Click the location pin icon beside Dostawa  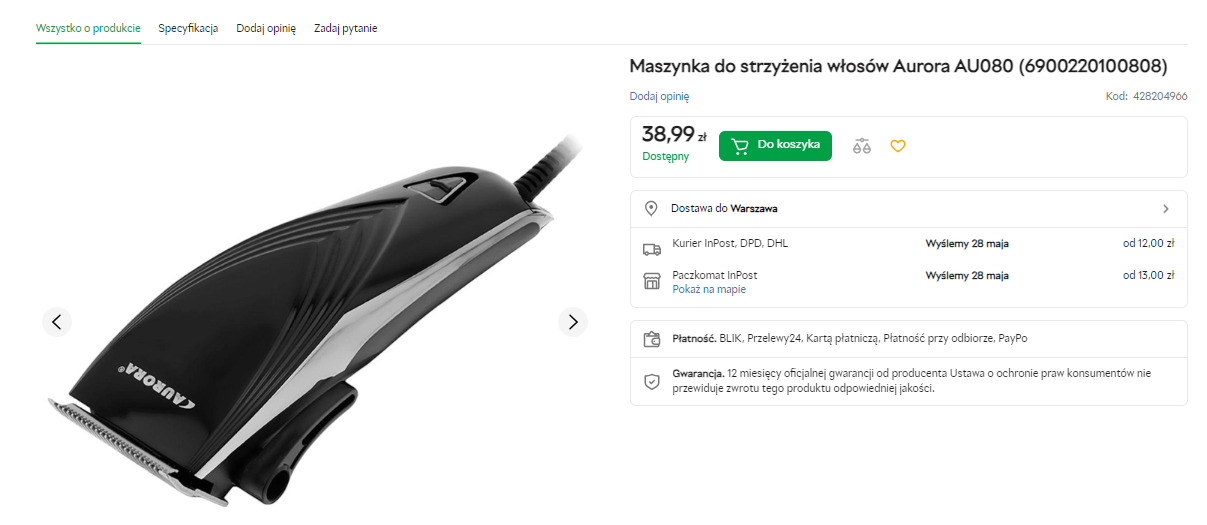click(x=651, y=208)
